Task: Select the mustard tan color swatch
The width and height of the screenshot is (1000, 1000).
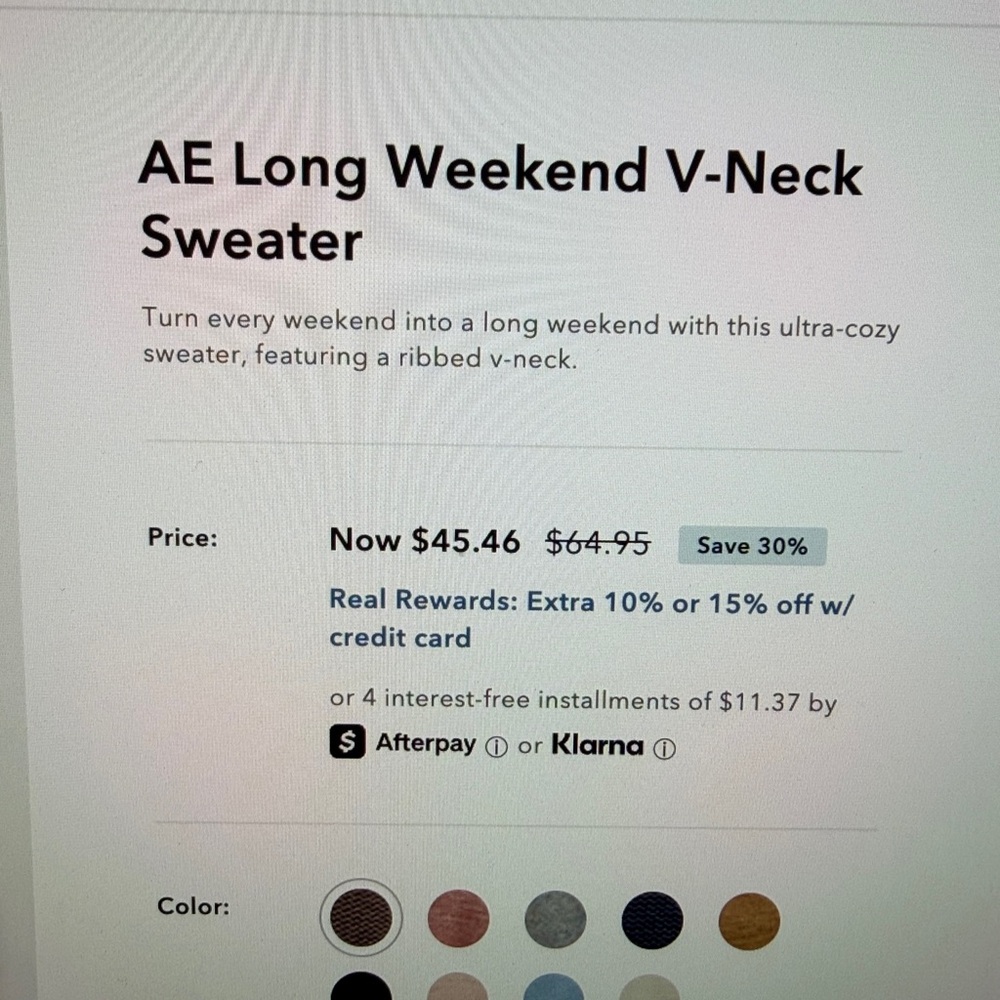Action: (749, 922)
